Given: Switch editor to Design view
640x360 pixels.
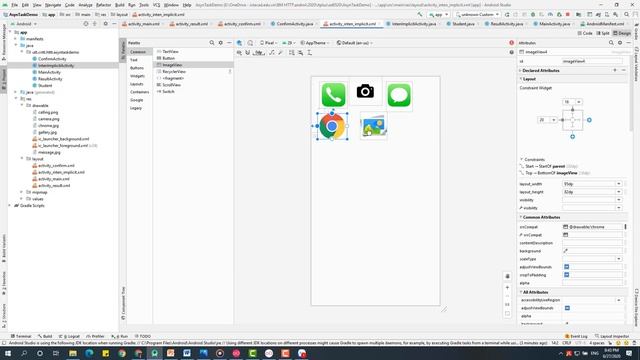Looking at the screenshot, I should click(x=622, y=33).
